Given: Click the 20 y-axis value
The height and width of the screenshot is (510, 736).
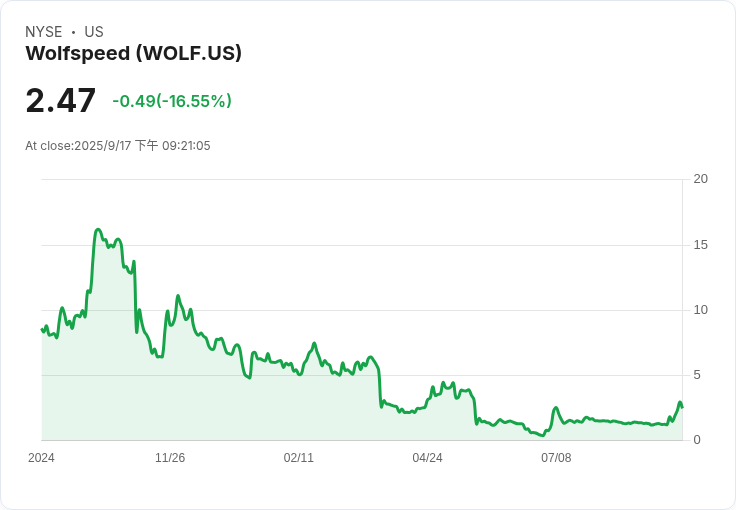Looking at the screenshot, I should [700, 179].
